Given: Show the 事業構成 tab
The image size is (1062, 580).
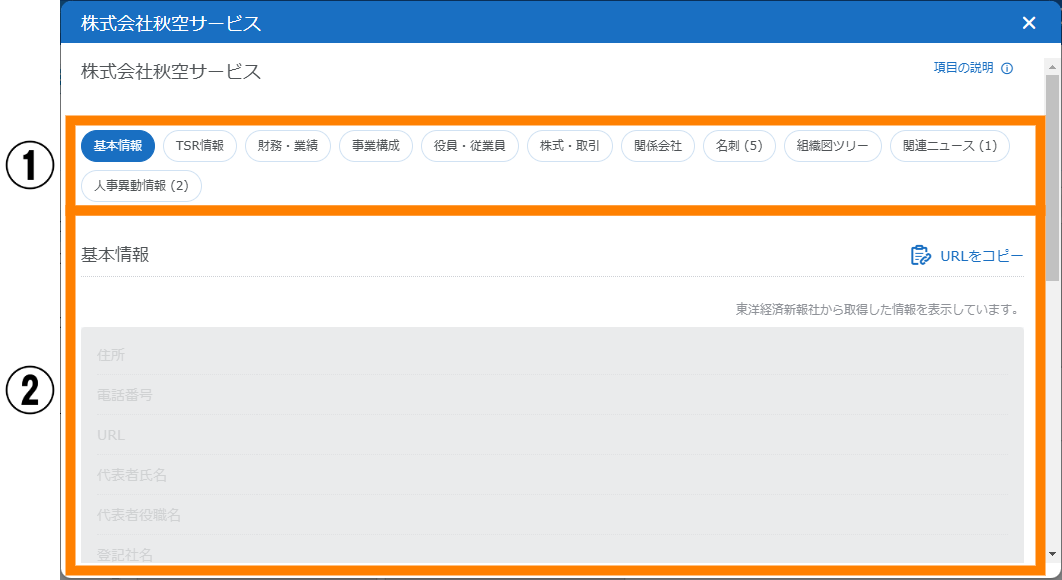Looking at the screenshot, I should [x=376, y=146].
